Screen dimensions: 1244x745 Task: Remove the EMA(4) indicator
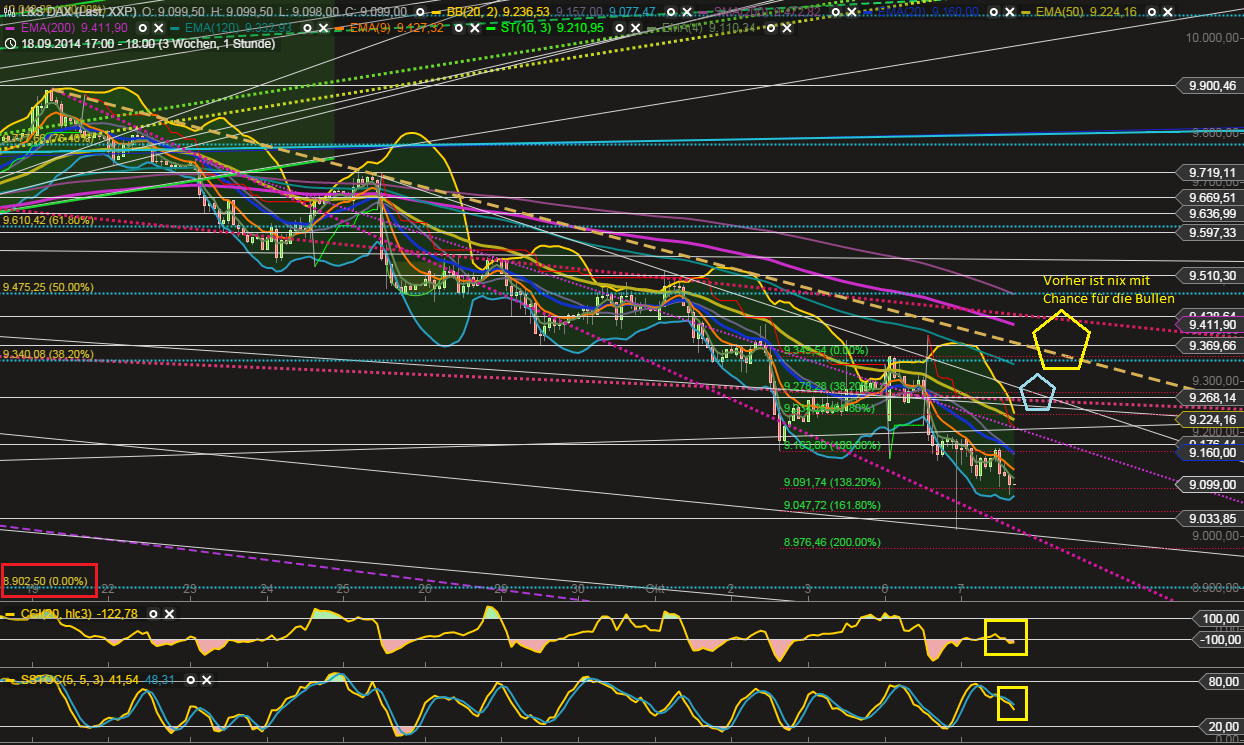point(787,28)
